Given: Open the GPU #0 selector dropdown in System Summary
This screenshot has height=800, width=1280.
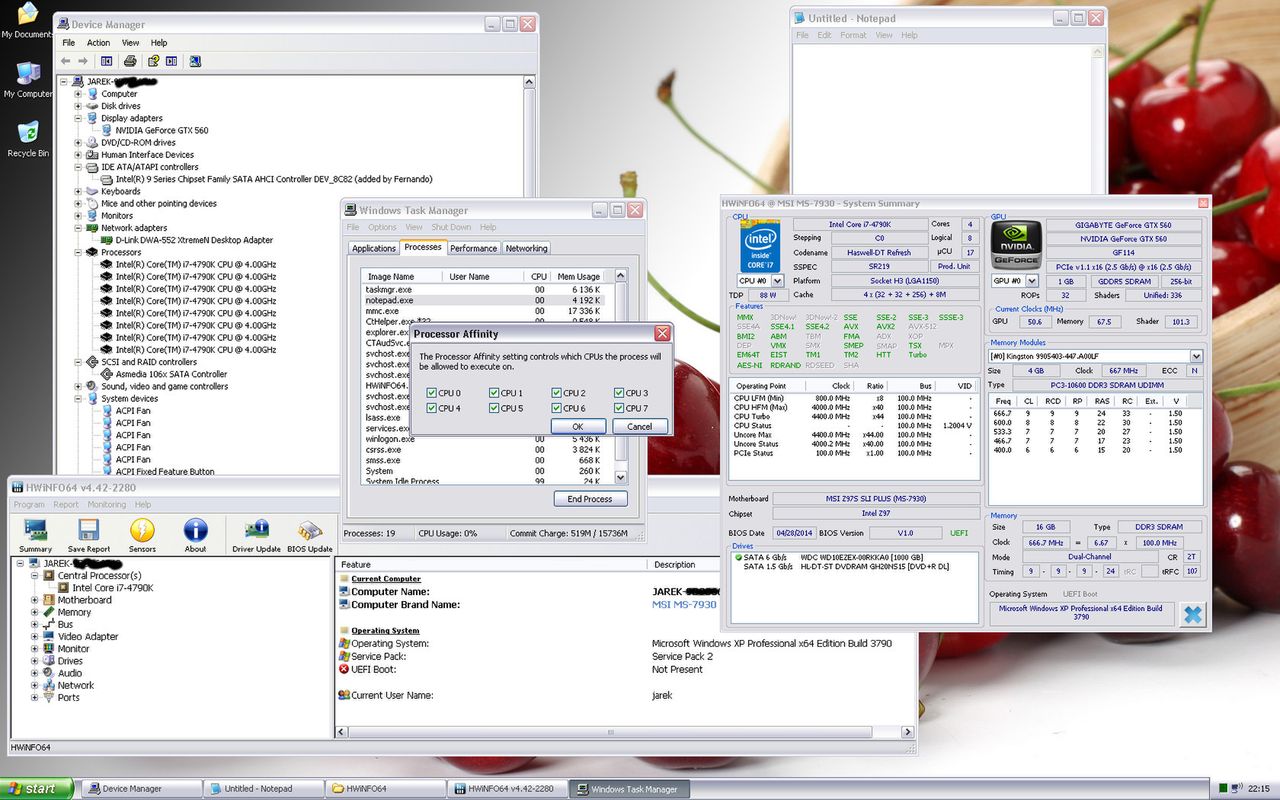Looking at the screenshot, I should [x=1034, y=281].
